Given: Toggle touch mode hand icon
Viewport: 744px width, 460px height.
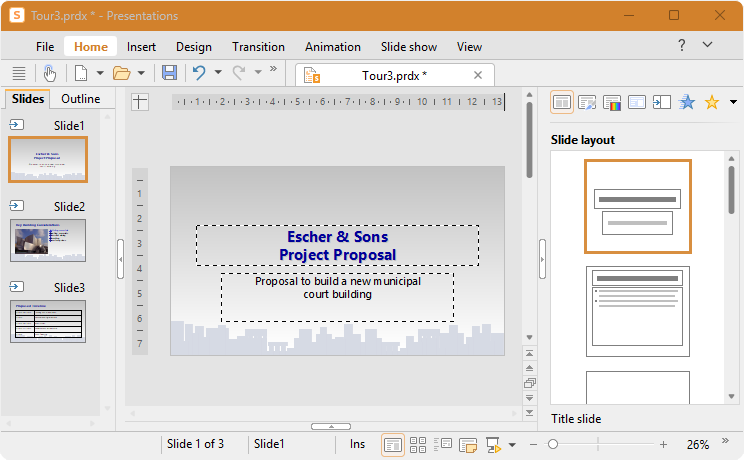Looking at the screenshot, I should [x=49, y=73].
